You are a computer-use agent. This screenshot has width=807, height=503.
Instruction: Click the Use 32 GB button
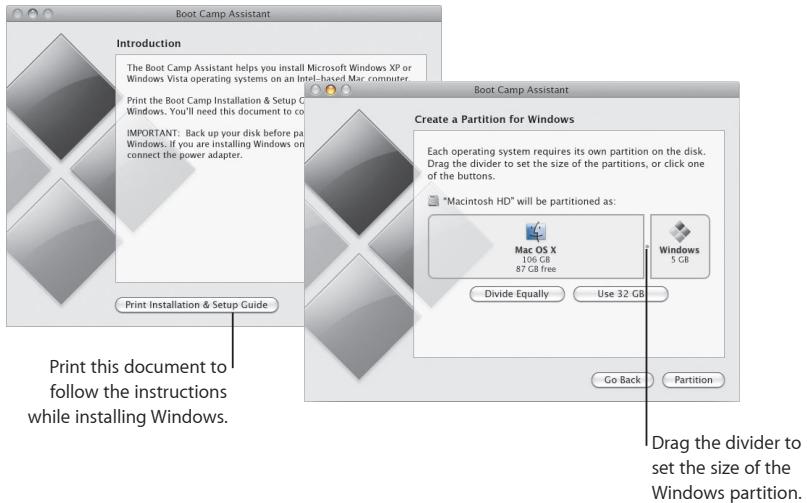click(621, 294)
